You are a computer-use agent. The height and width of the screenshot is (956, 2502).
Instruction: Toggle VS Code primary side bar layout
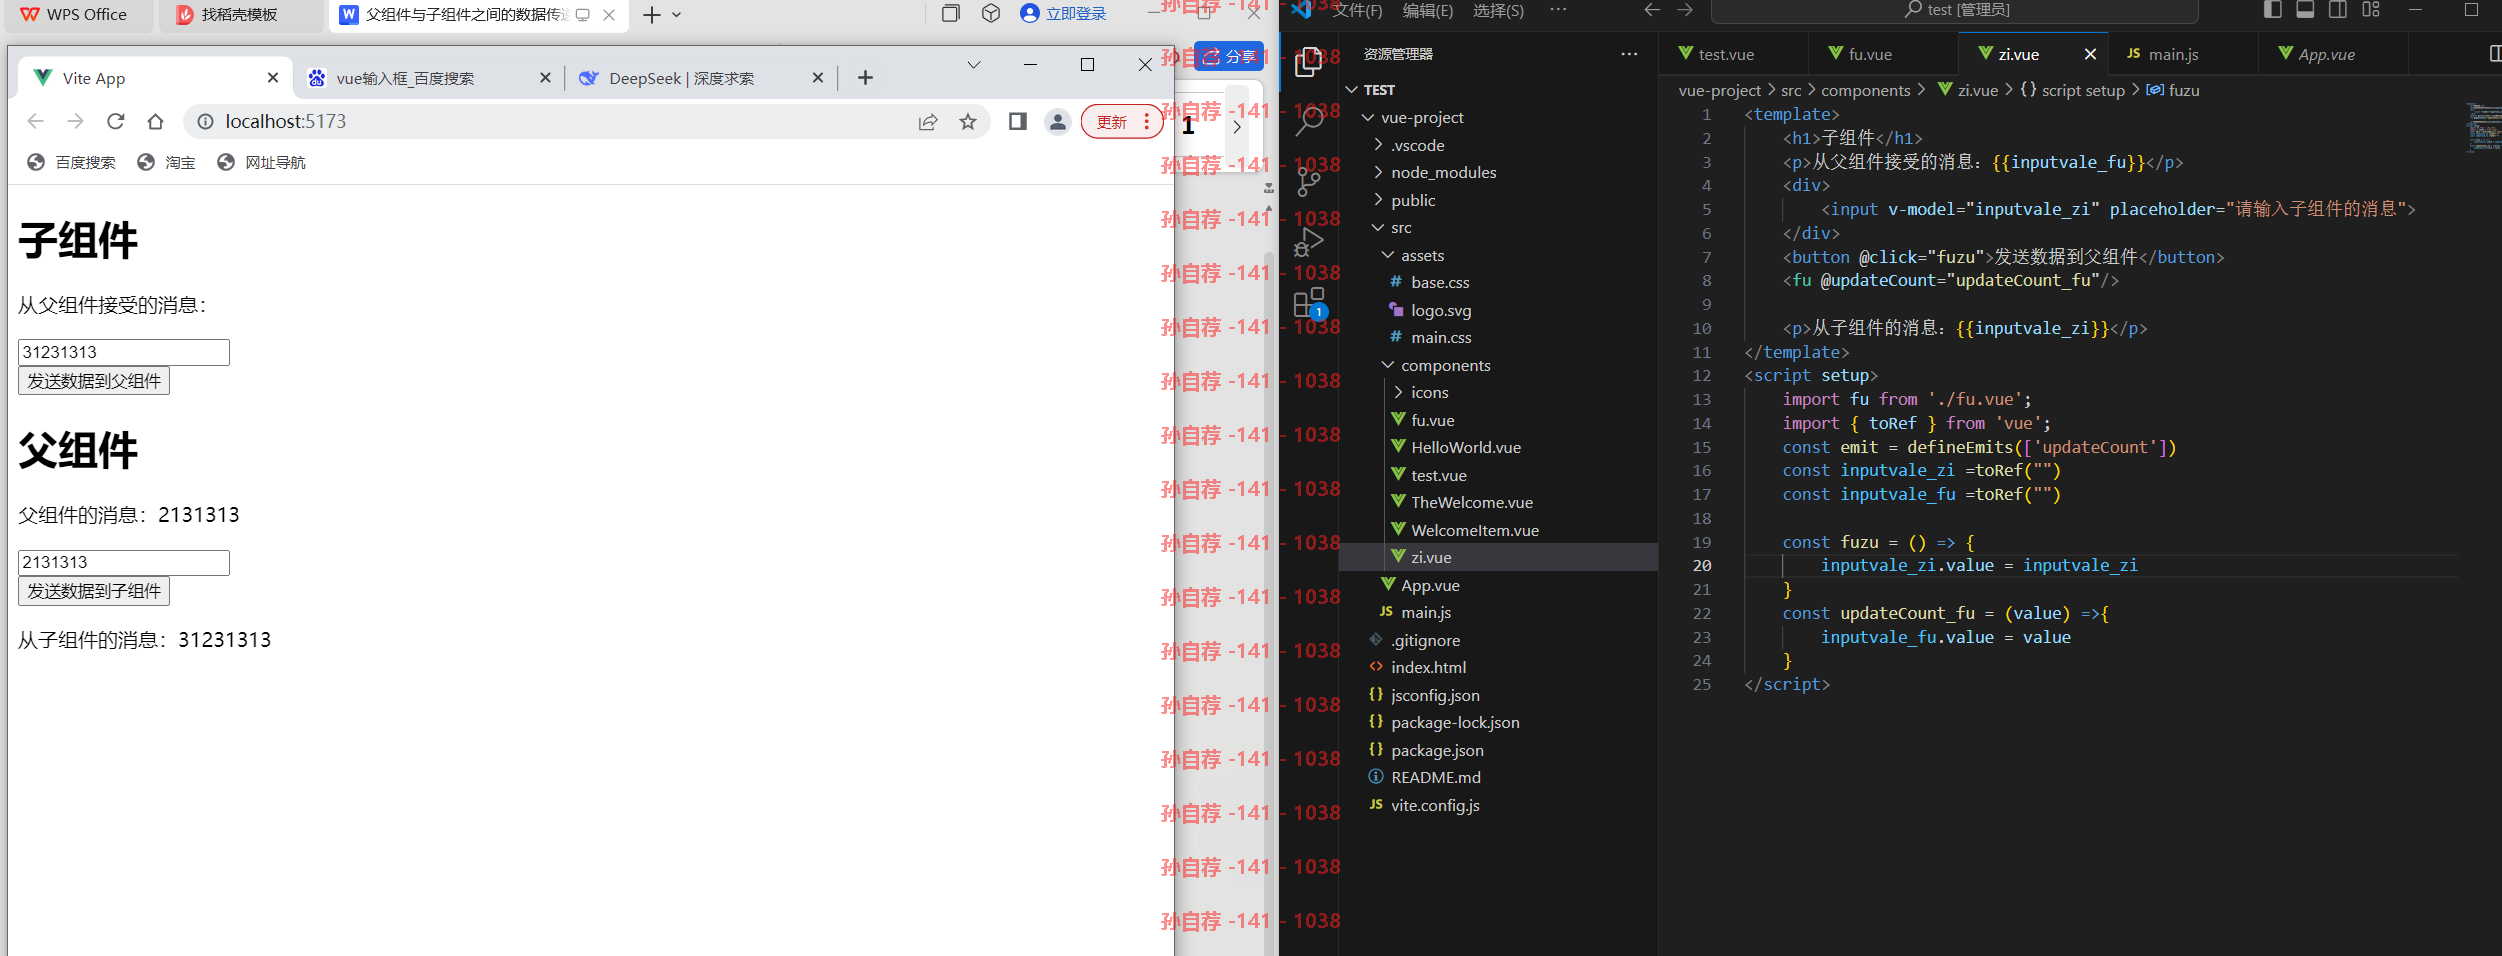click(2272, 10)
